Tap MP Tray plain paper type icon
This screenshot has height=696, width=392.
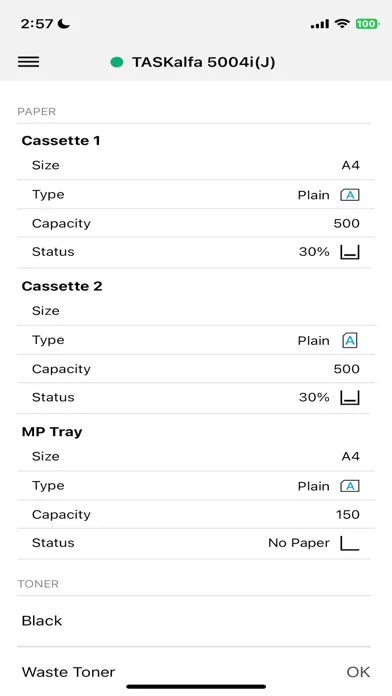click(350, 486)
